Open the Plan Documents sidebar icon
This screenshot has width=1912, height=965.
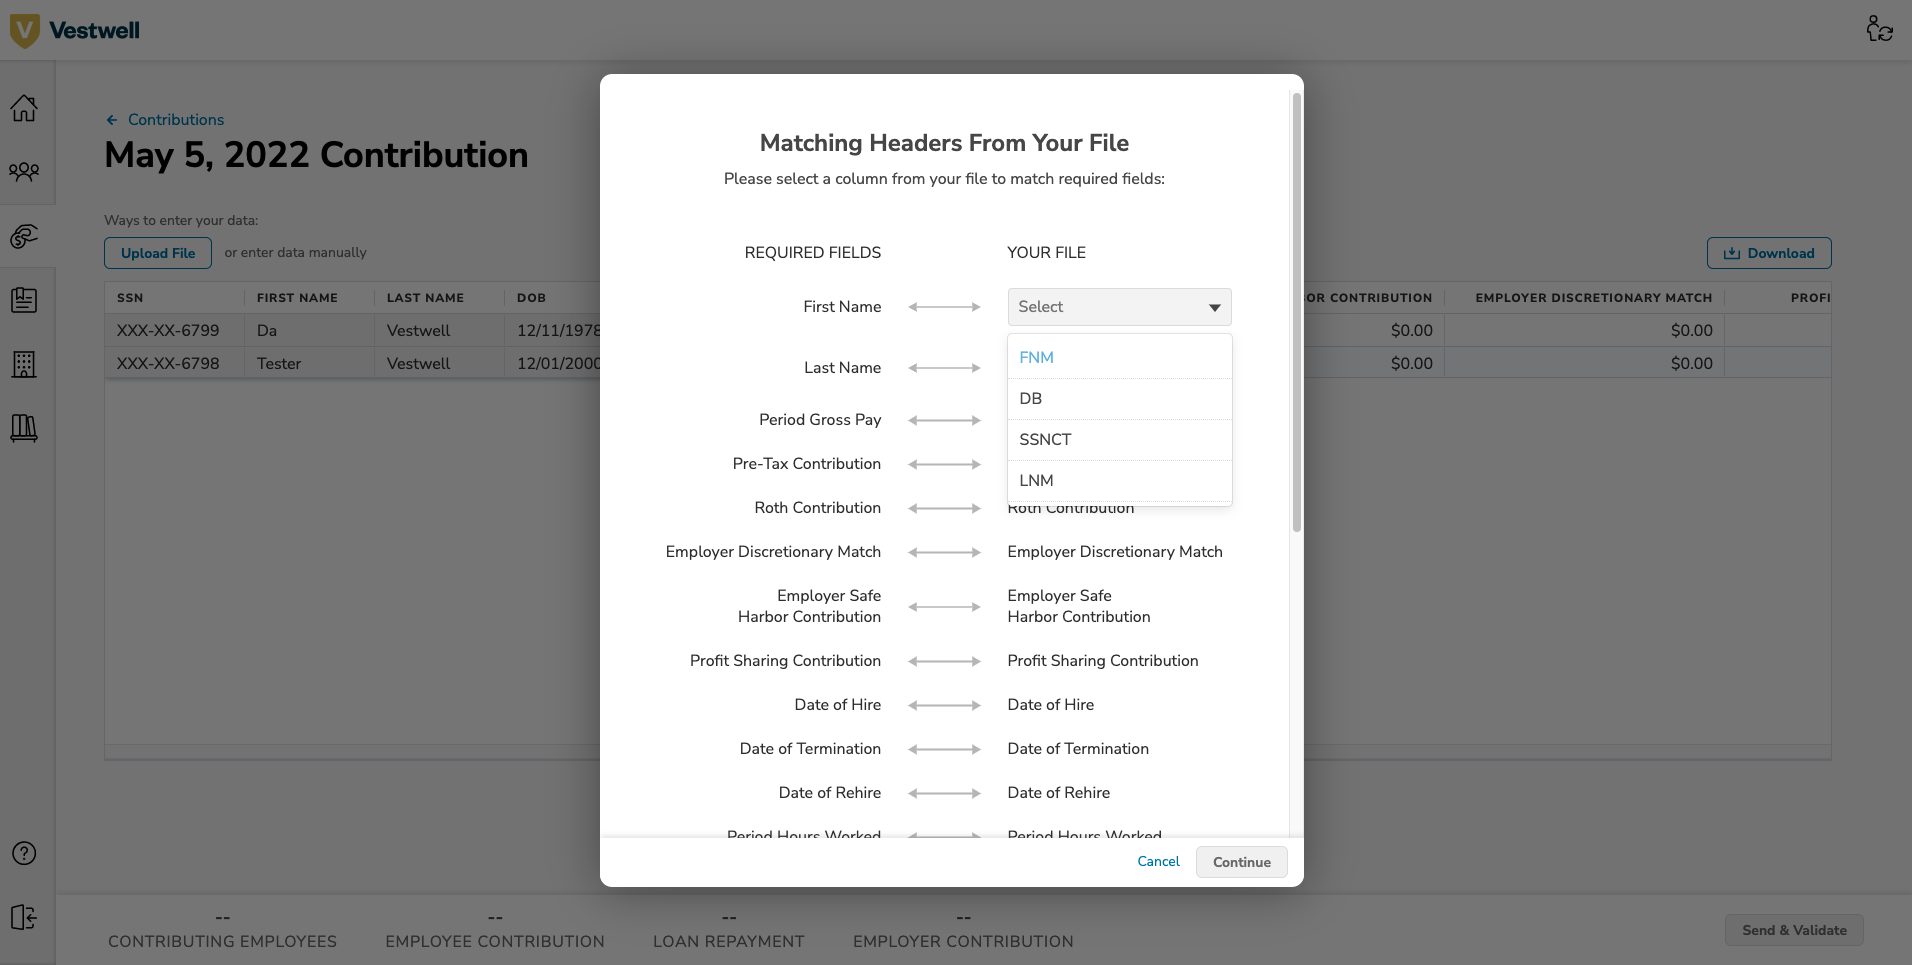pos(24,300)
